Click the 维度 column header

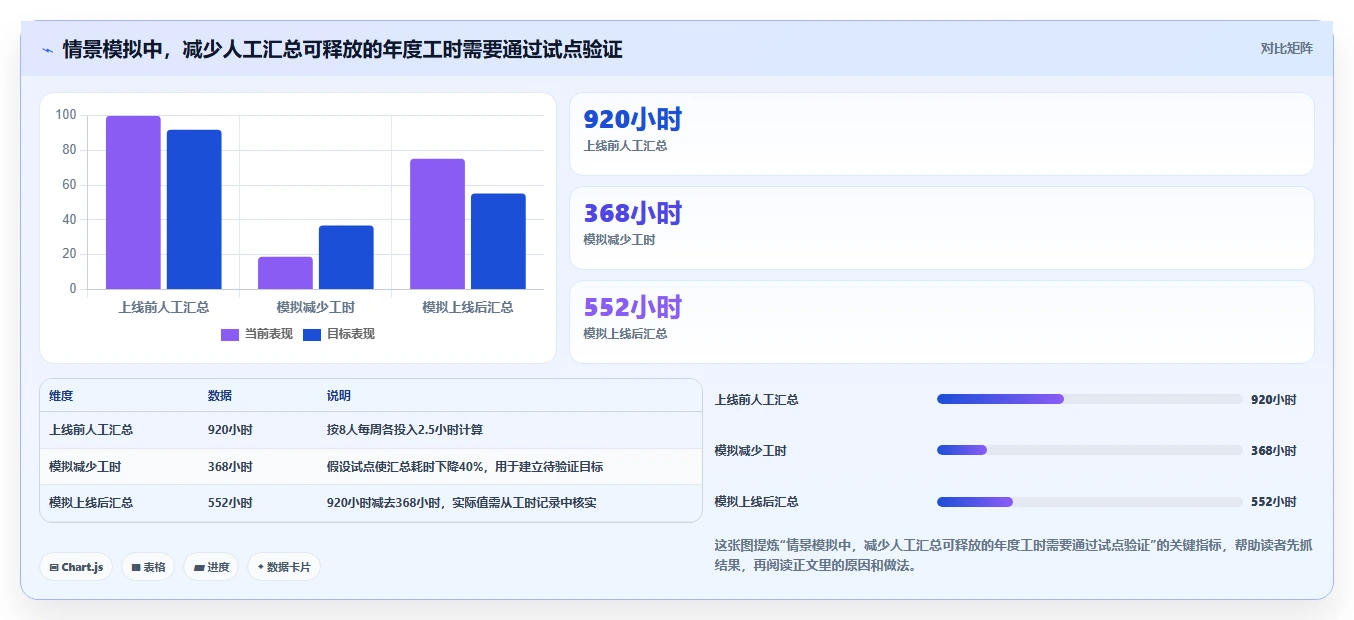click(x=61, y=396)
